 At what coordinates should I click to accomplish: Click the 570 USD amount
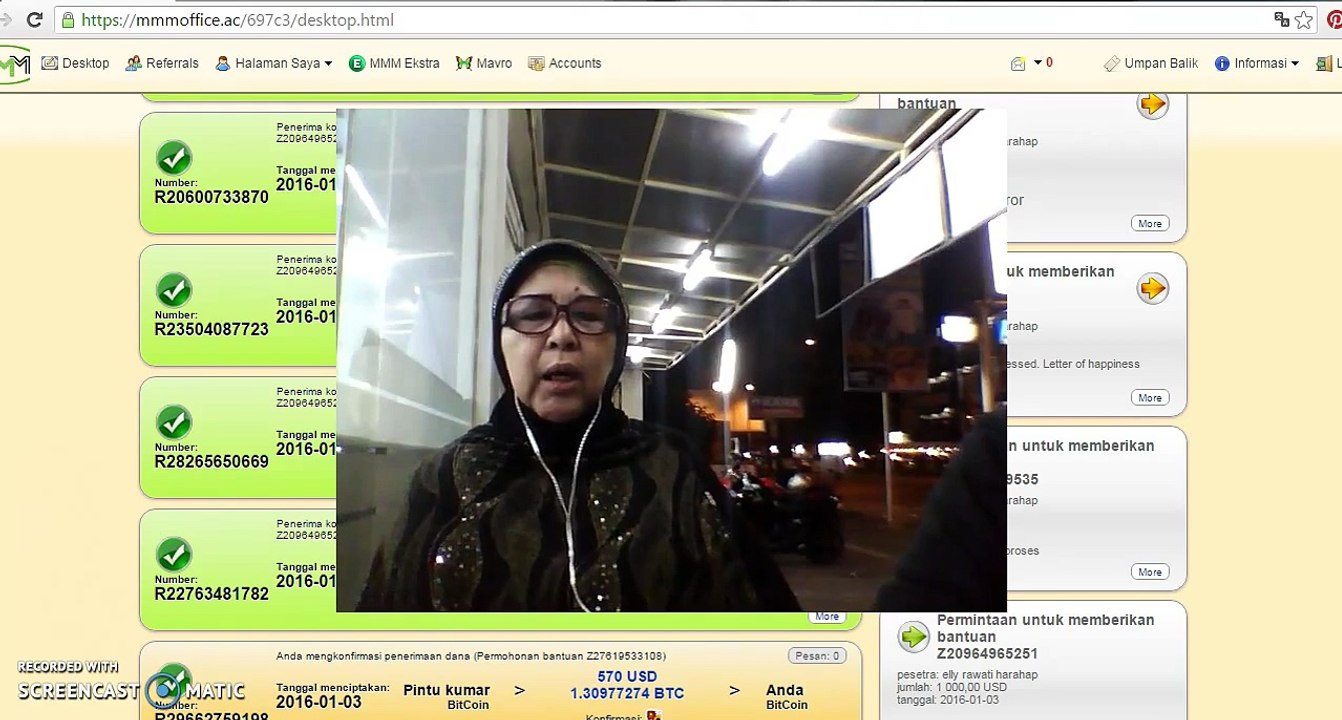point(626,677)
